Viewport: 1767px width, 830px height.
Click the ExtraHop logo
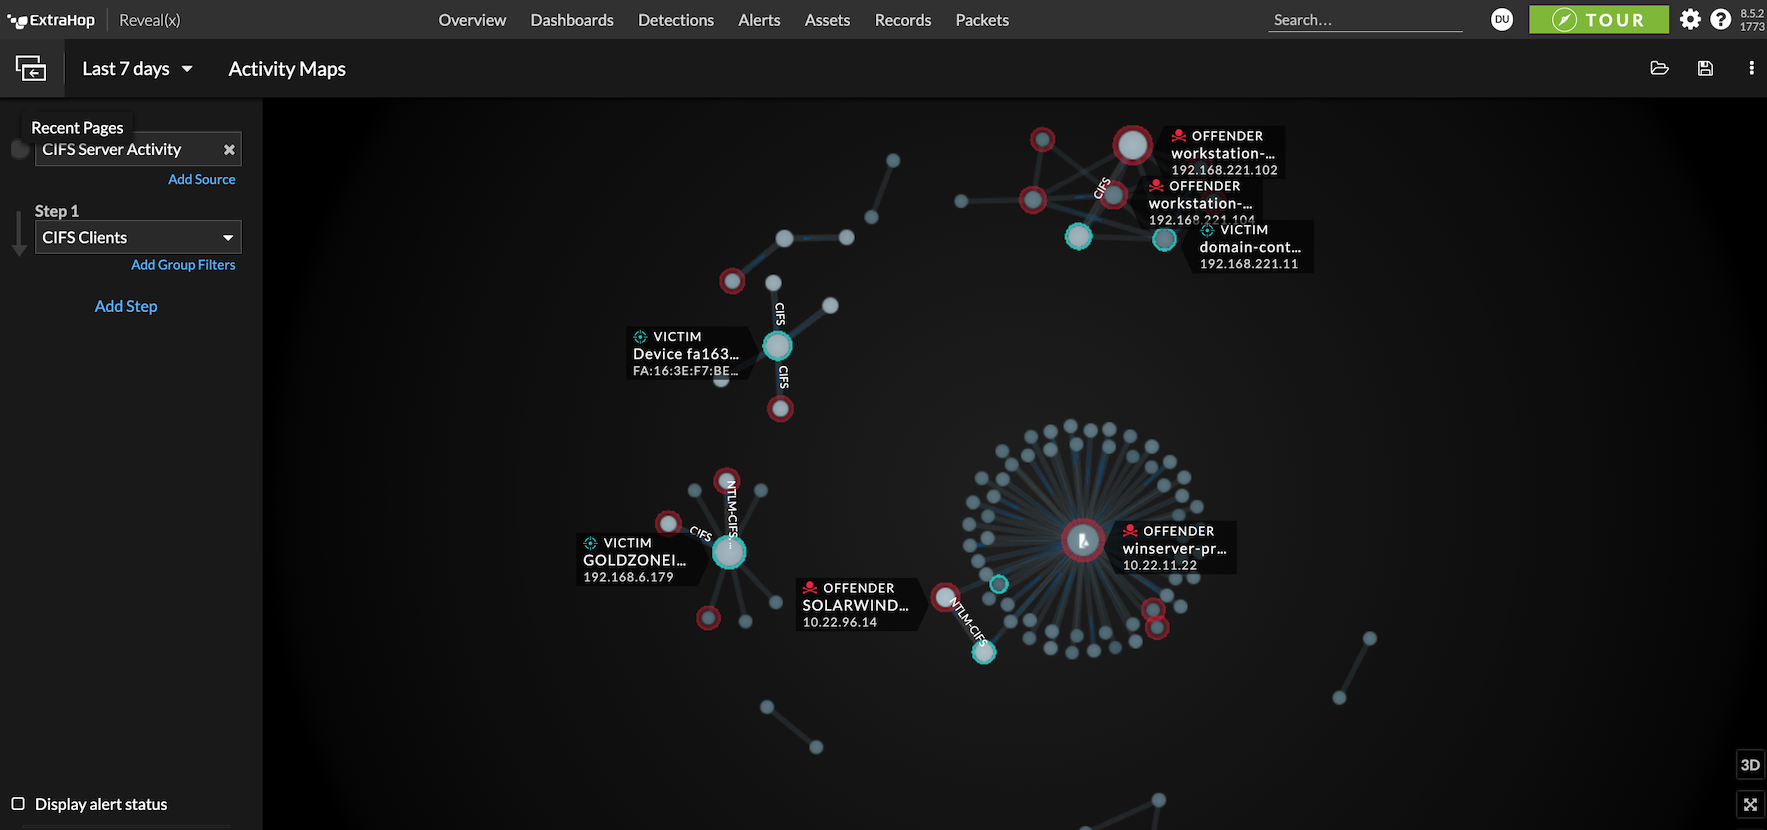pyautogui.click(x=51, y=20)
